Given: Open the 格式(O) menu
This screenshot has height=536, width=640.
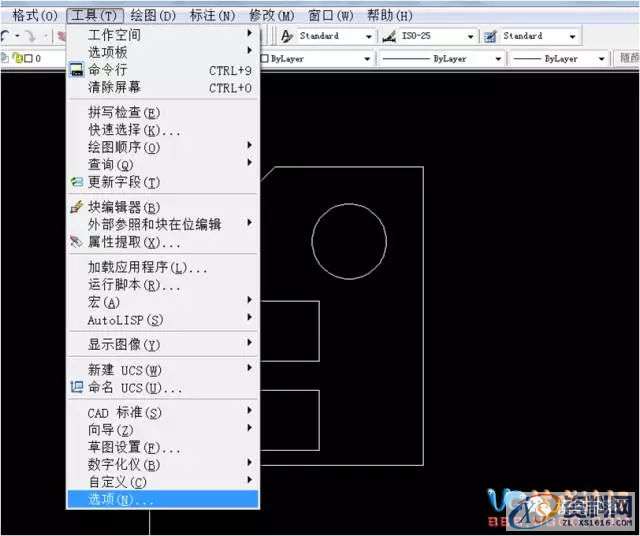Looking at the screenshot, I should (x=34, y=16).
